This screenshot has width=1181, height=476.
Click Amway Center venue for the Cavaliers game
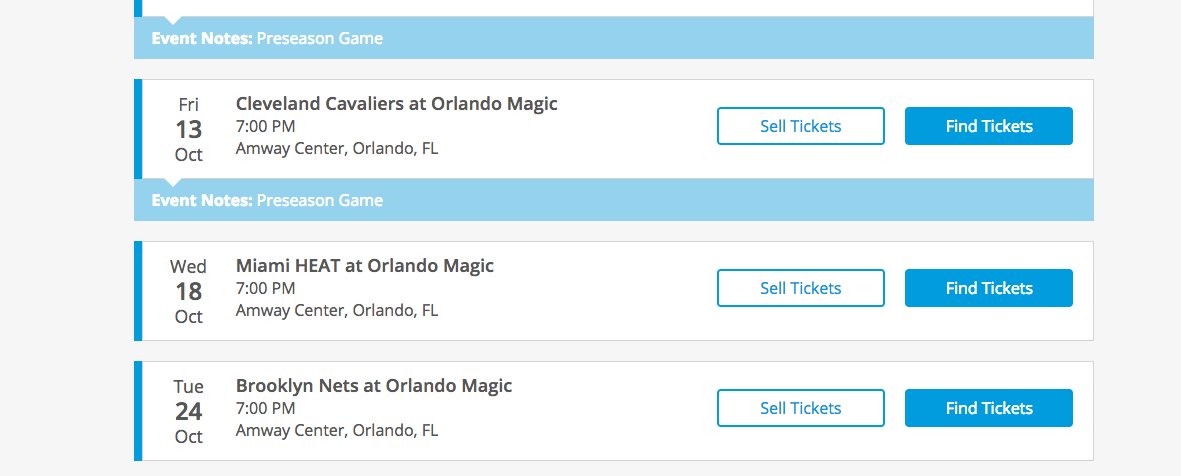[x=336, y=149]
